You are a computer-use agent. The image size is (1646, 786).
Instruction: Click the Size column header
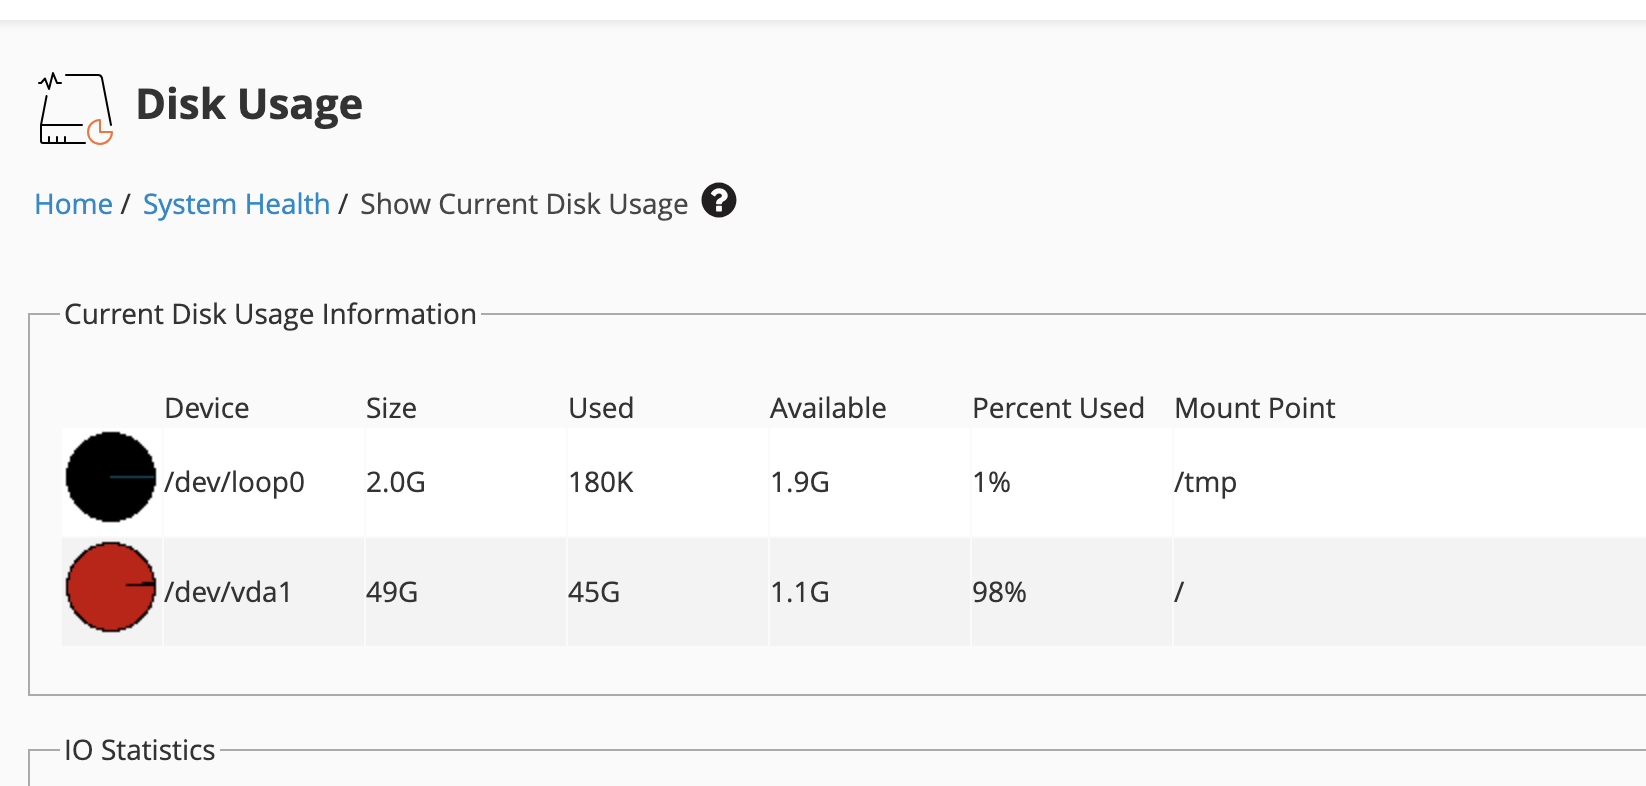391,408
